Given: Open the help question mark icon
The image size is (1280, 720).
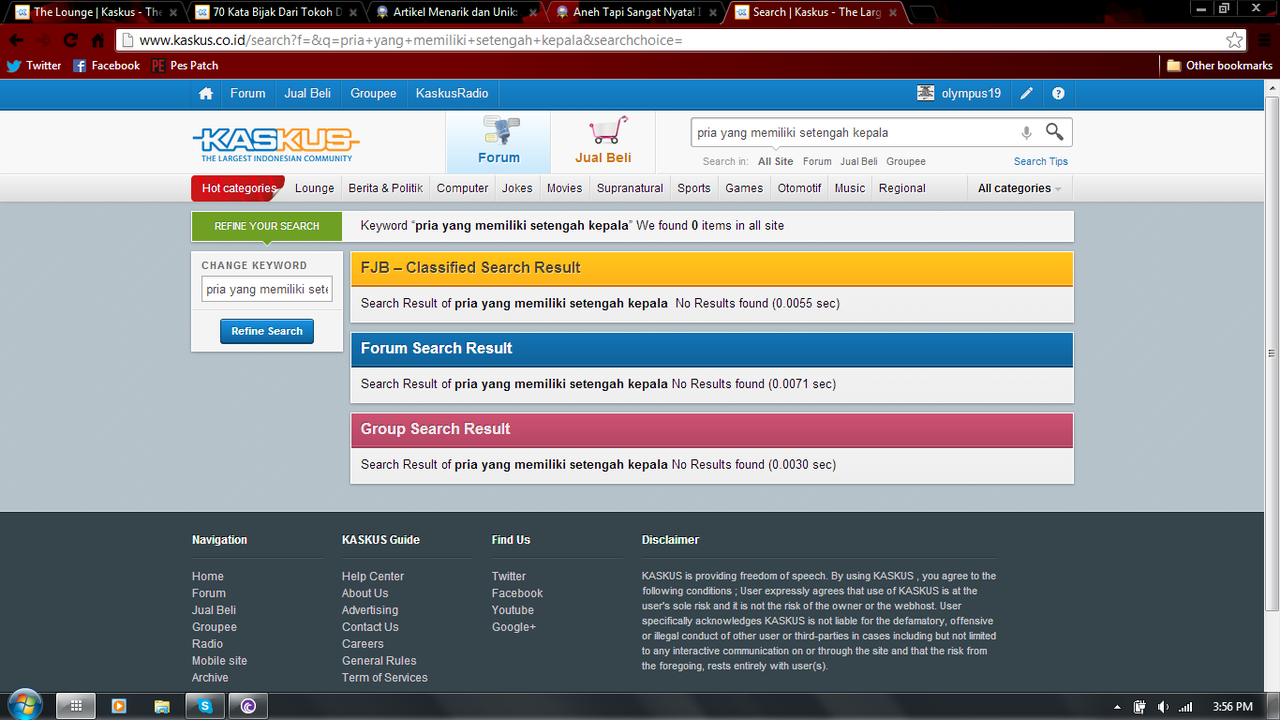Looking at the screenshot, I should 1058,93.
